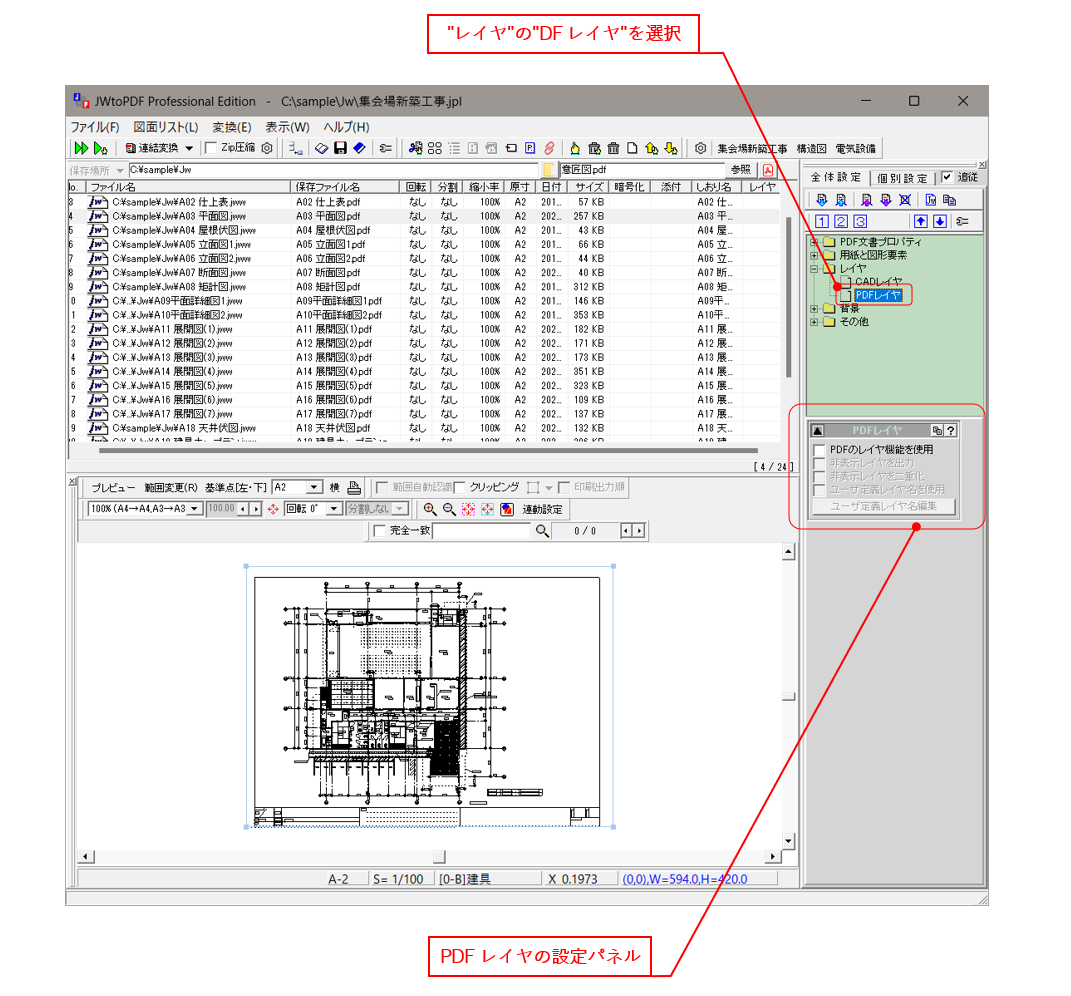1071x996 pixels.
Task: Click the 参照 browse button
Action: click(740, 170)
